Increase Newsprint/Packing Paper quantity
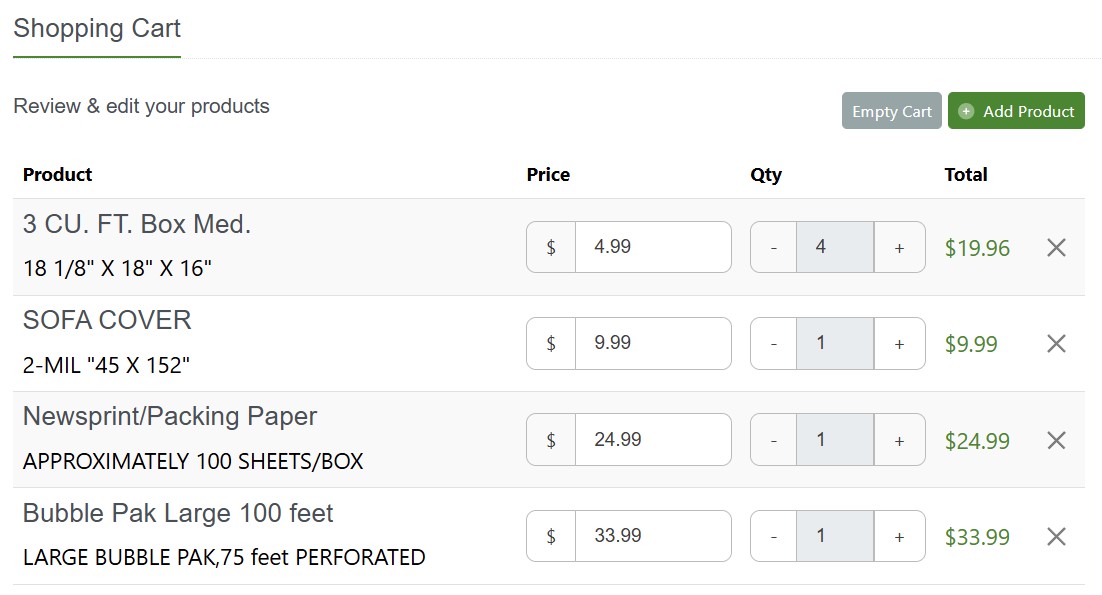Screen dimensions: 1102x595 (x=900, y=440)
